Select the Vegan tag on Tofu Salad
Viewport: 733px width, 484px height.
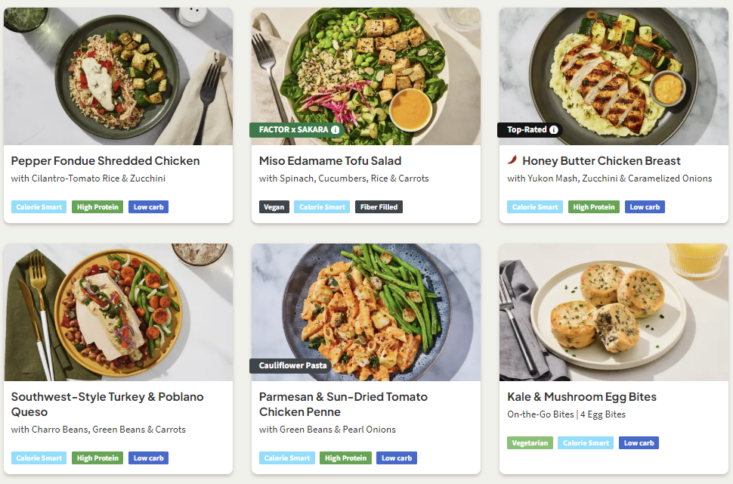click(x=274, y=207)
